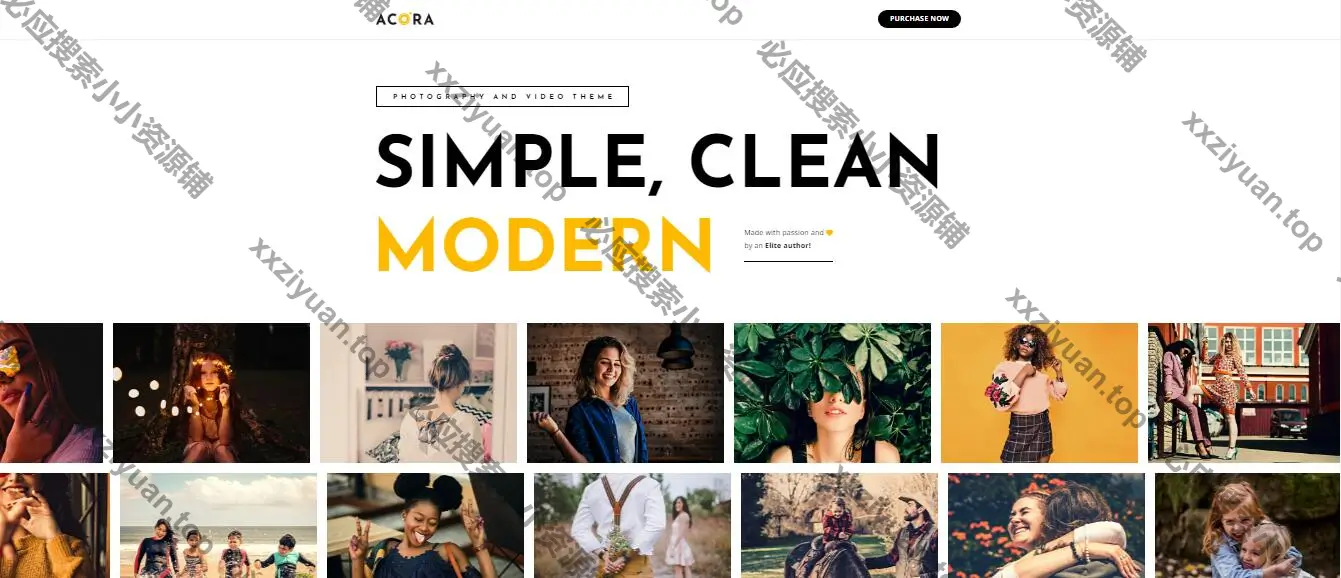This screenshot has height=578, width=1341.
Task: Open the girl with fairy lights photo
Action: pos(211,393)
